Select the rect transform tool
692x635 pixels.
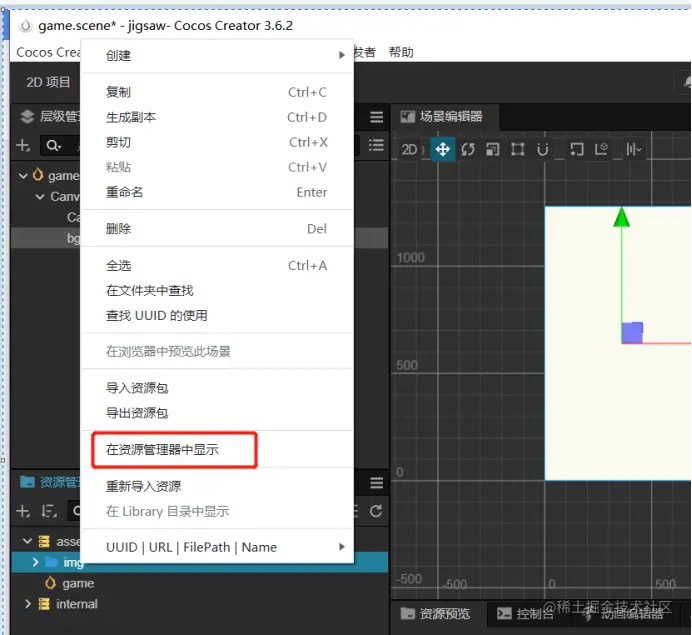pos(518,150)
